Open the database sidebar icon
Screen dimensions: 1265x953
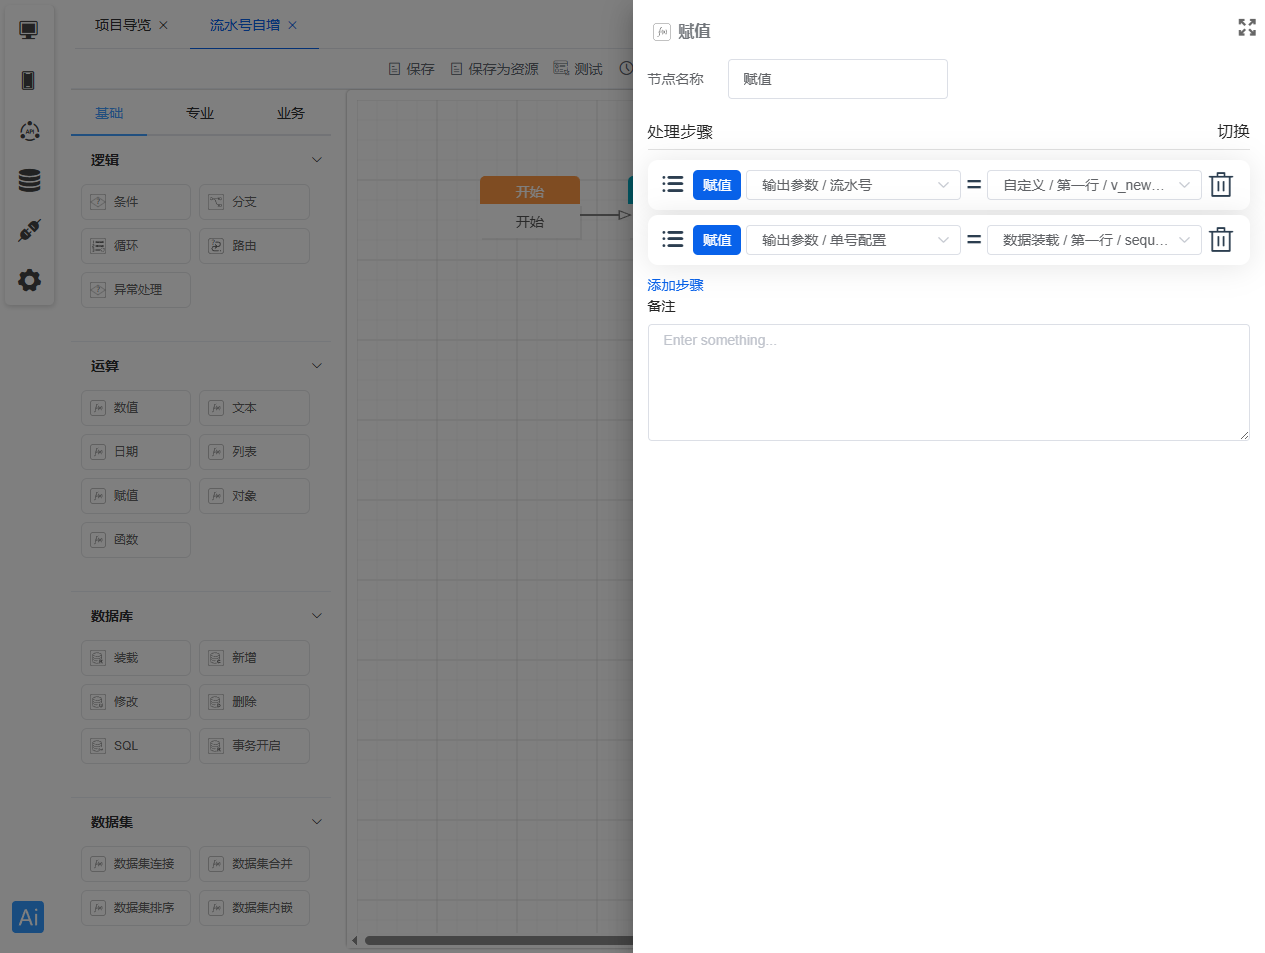(28, 180)
